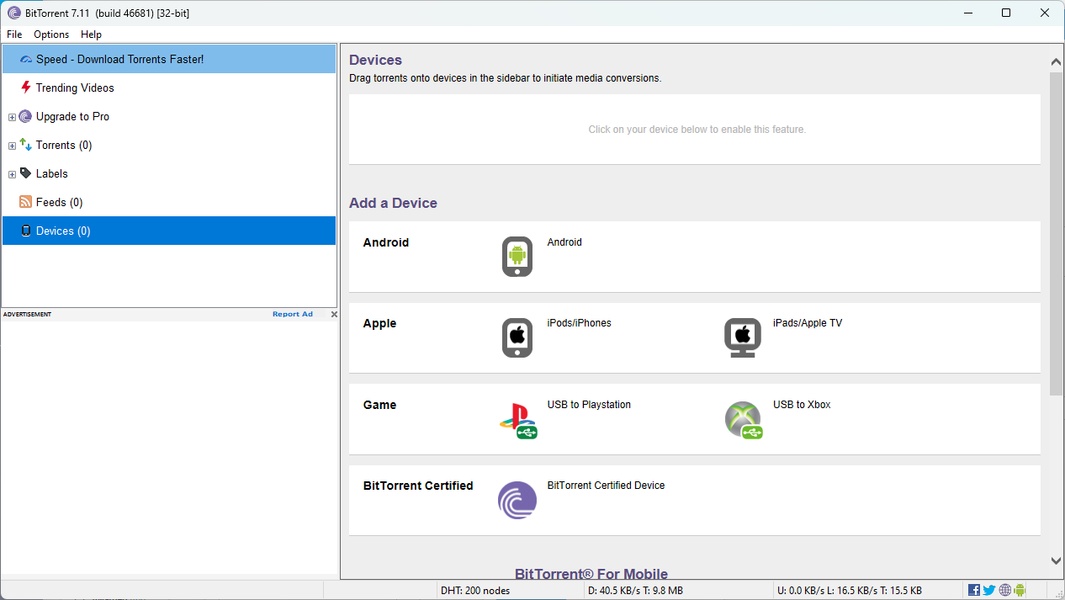
Task: Click the Twitter icon in the status bar
Action: pyautogui.click(x=988, y=590)
